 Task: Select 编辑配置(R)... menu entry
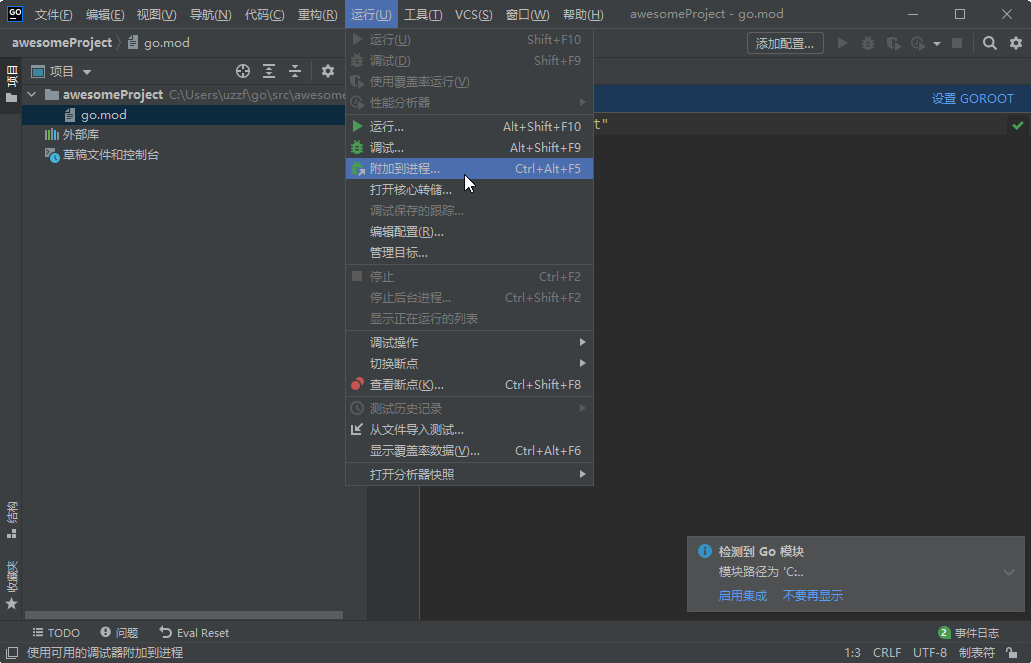pos(469,232)
